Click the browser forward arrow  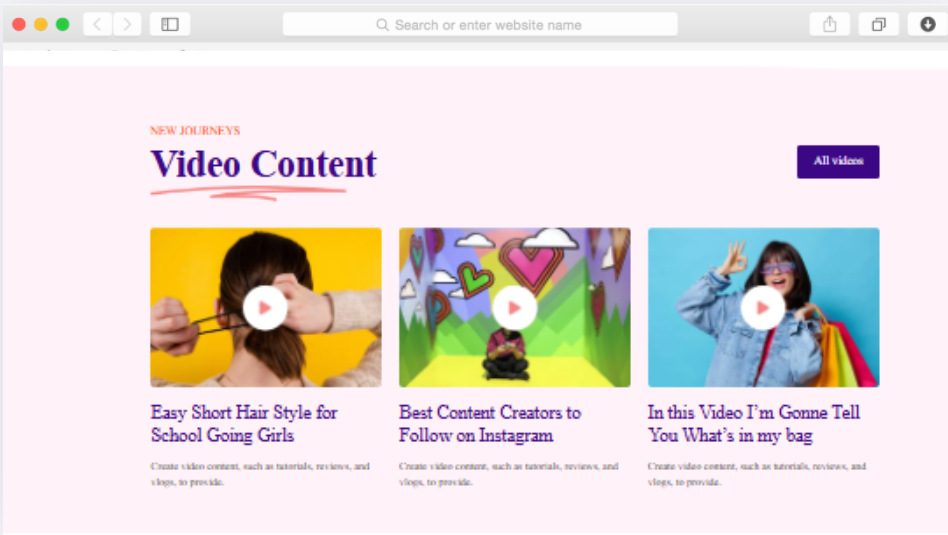127,24
